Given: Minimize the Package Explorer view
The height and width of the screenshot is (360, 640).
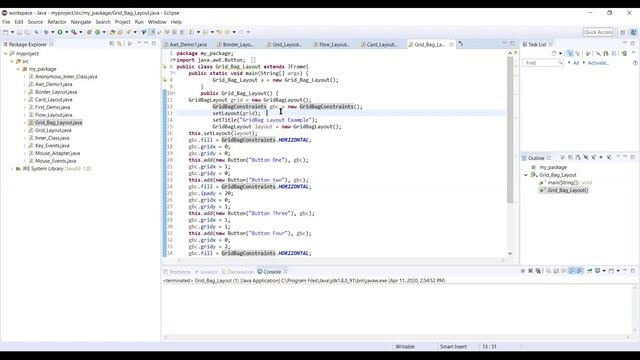Looking at the screenshot, I should [x=146, y=43].
